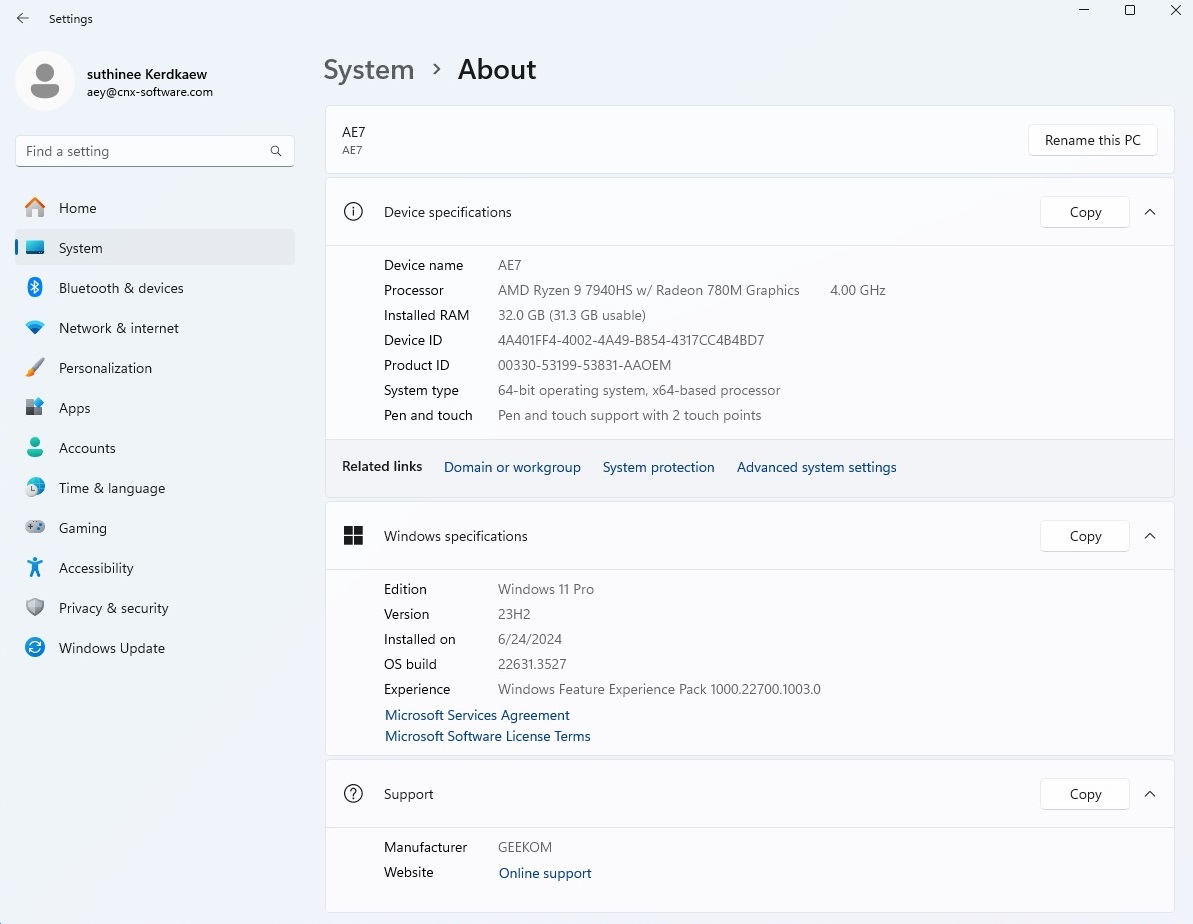Switch to Apps settings
The image size is (1193, 924).
coord(155,408)
